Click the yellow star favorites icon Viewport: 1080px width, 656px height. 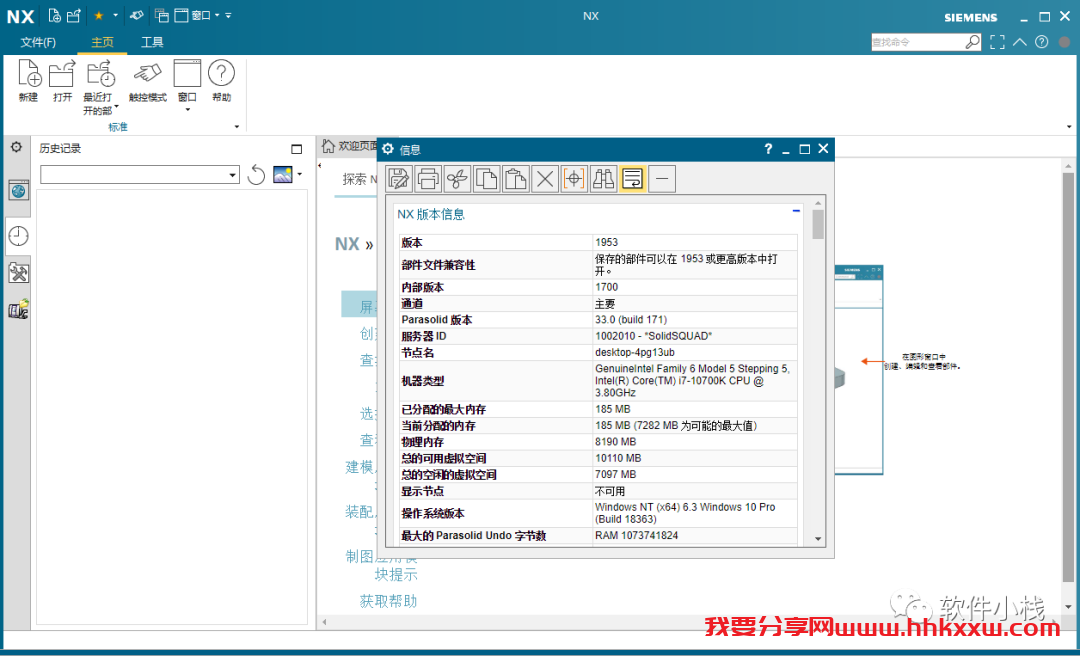(98, 15)
